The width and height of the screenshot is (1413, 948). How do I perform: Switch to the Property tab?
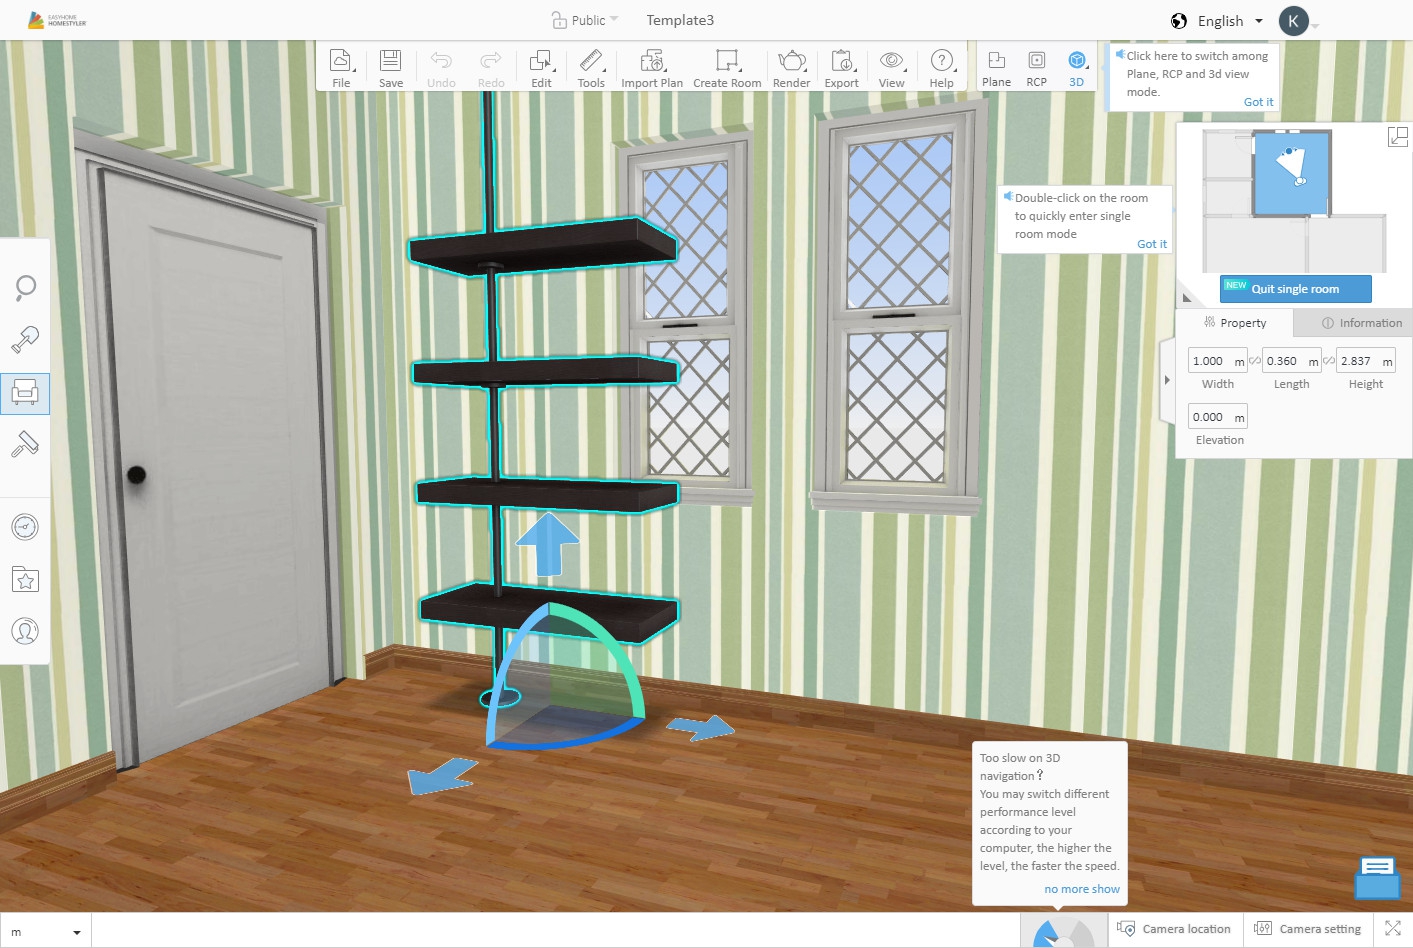tap(1235, 323)
